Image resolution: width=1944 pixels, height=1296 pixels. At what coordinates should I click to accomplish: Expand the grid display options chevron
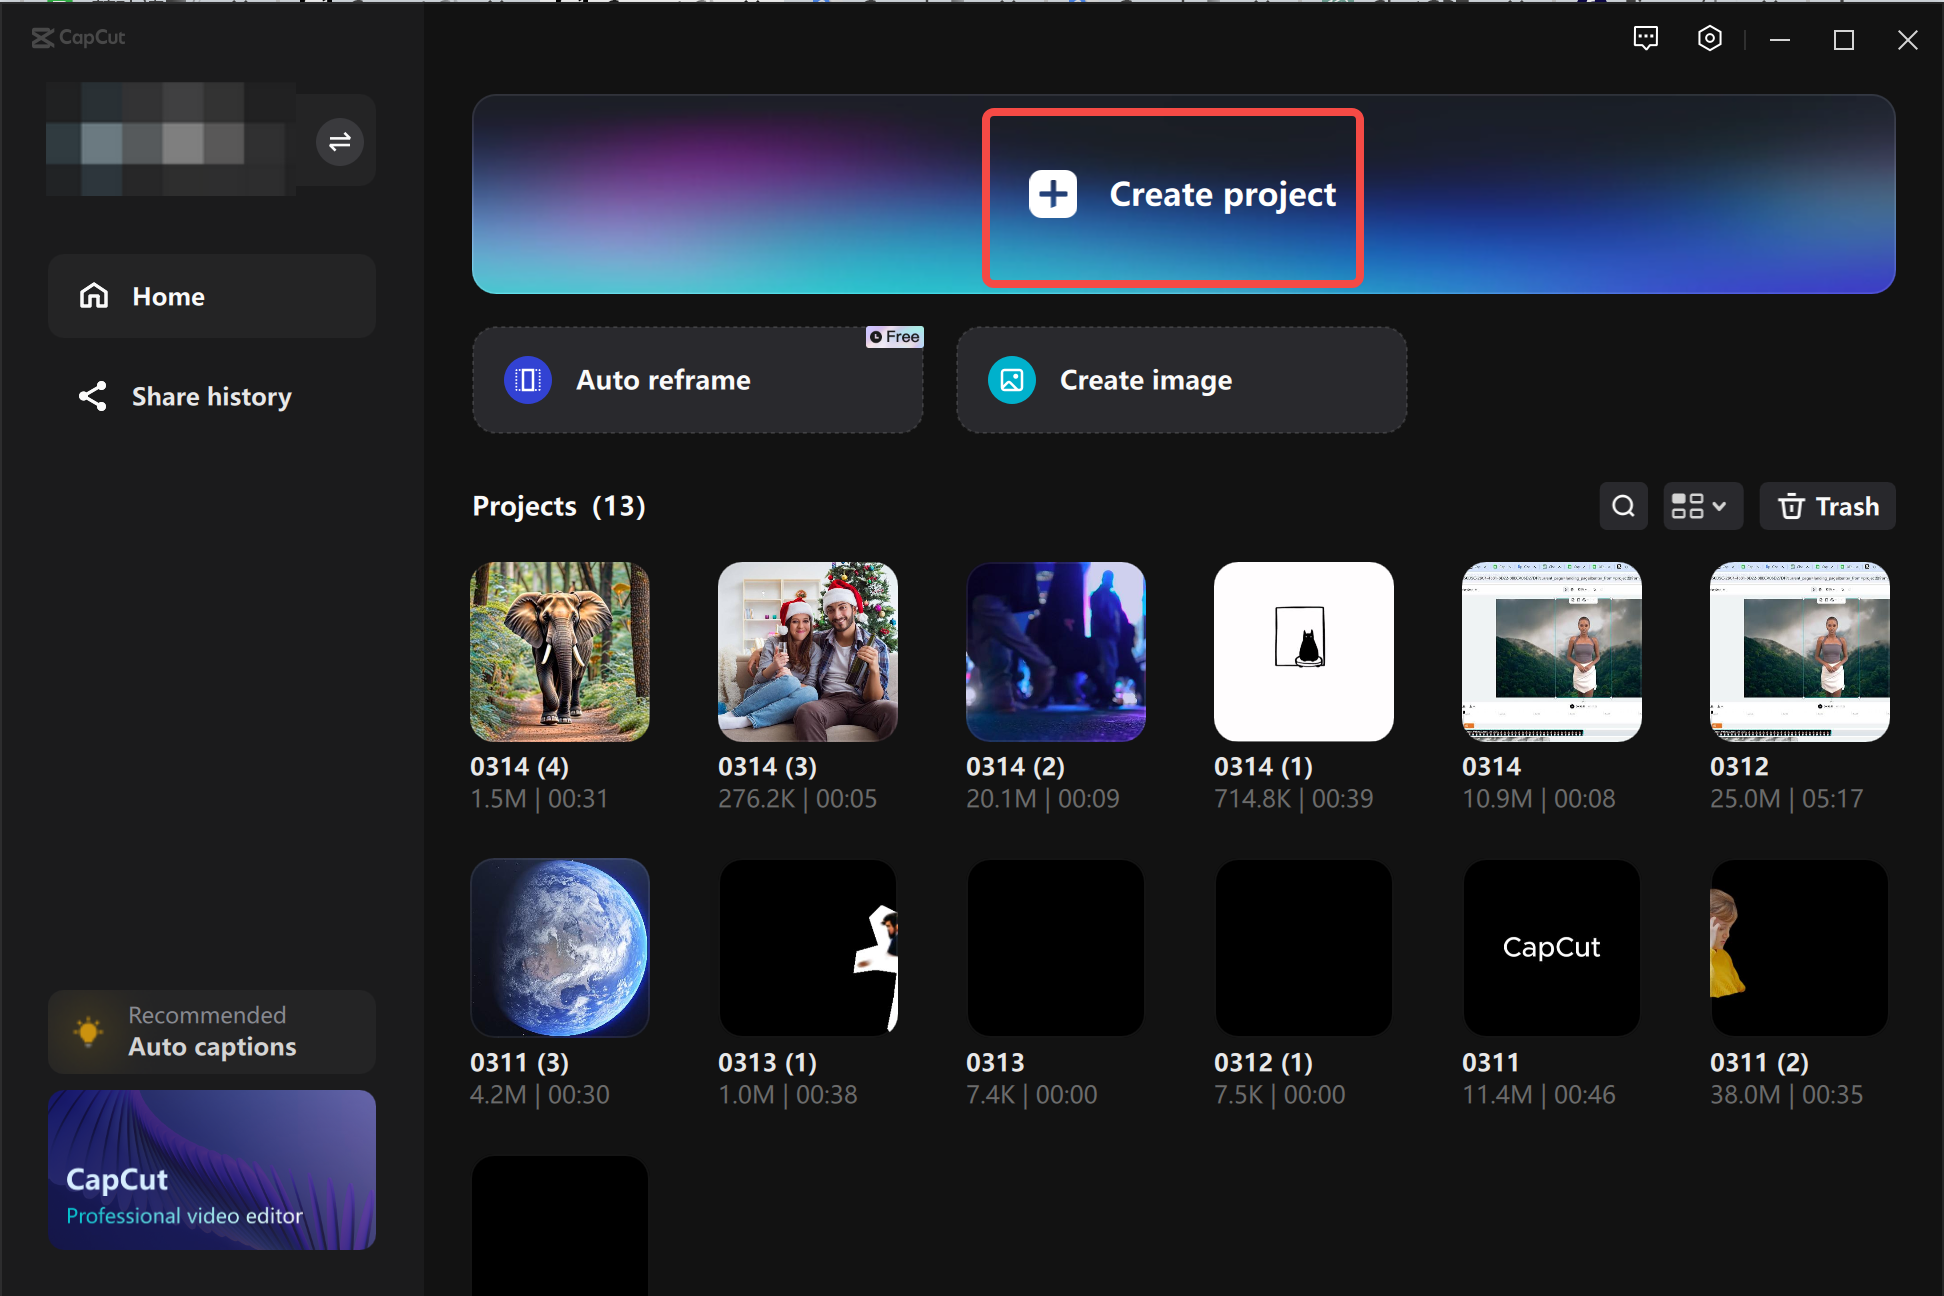coord(1718,506)
